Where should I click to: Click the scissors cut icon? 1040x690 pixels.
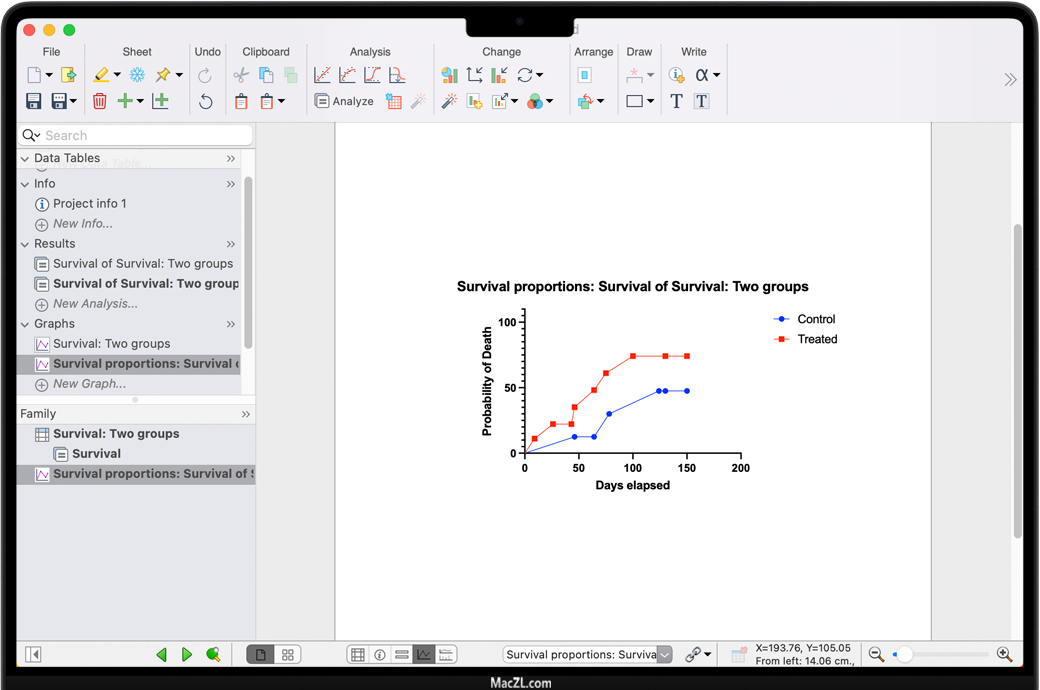coord(241,75)
